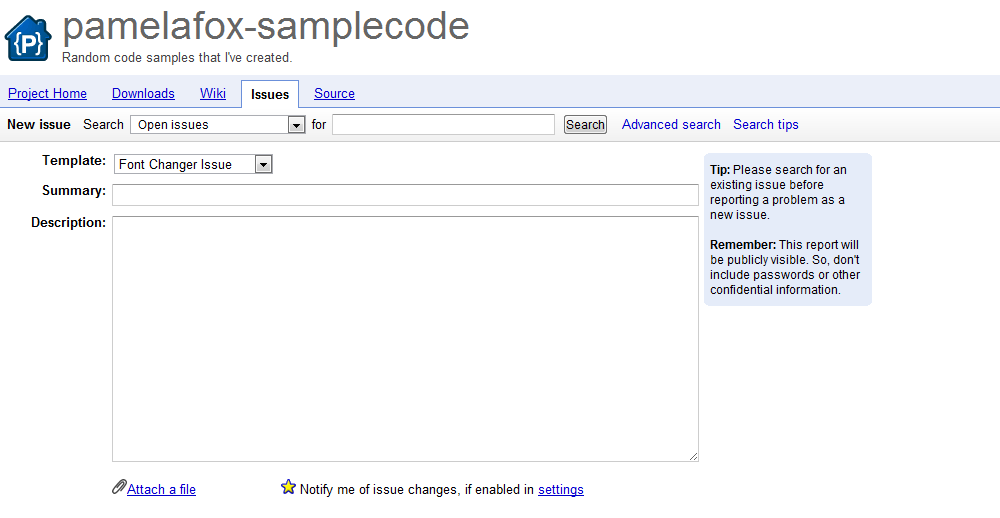
Task: Focus the Summary text field
Action: pos(406,195)
